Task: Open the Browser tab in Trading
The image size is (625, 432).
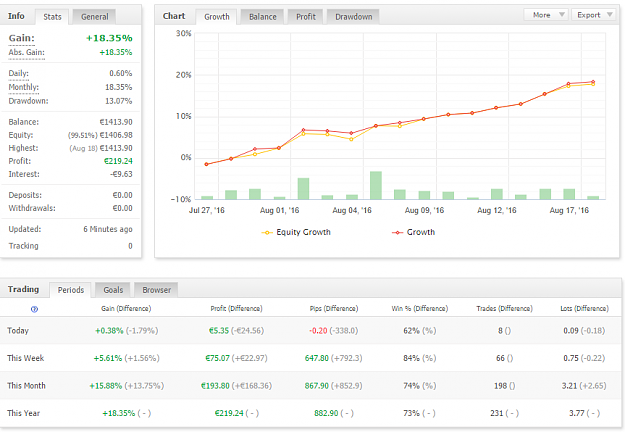Action: coord(156,290)
